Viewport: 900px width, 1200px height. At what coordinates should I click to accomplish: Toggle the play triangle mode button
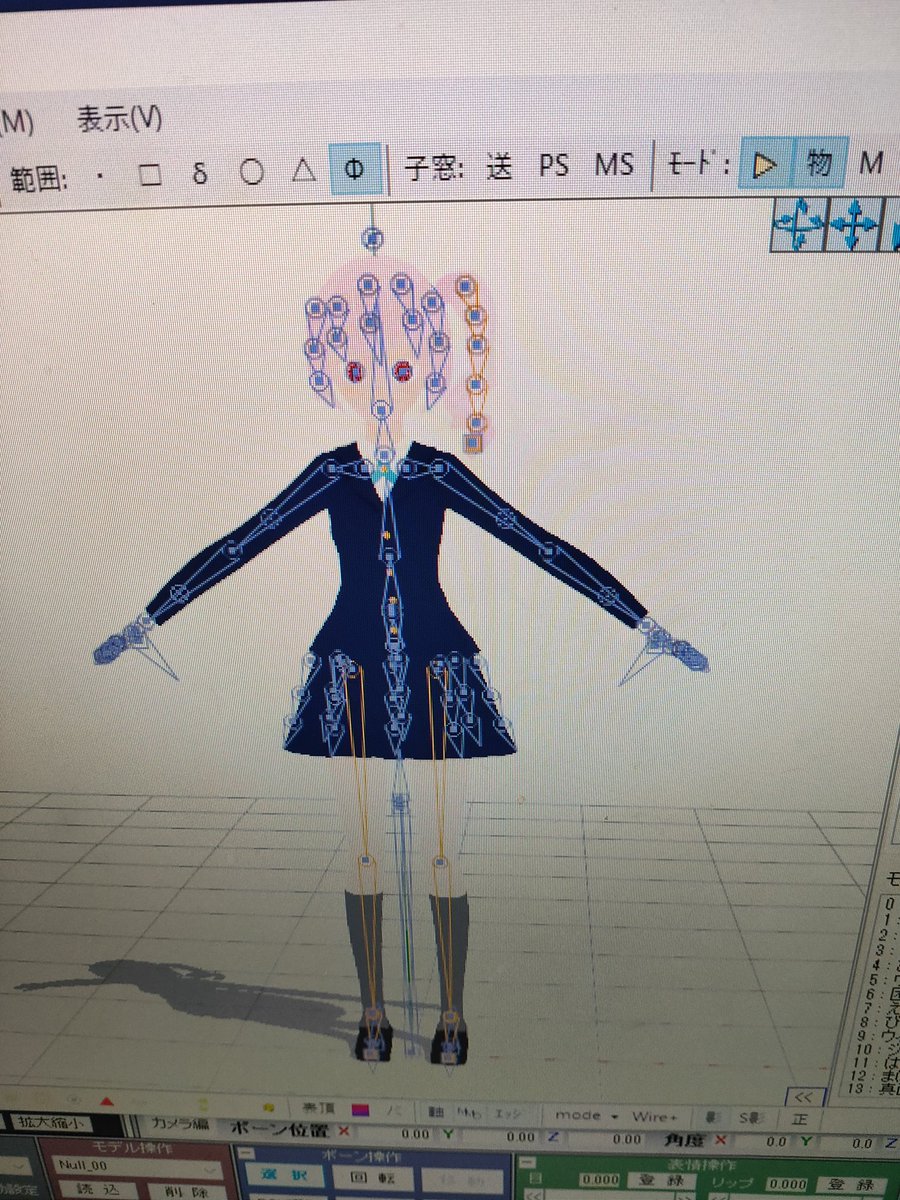coord(766,163)
